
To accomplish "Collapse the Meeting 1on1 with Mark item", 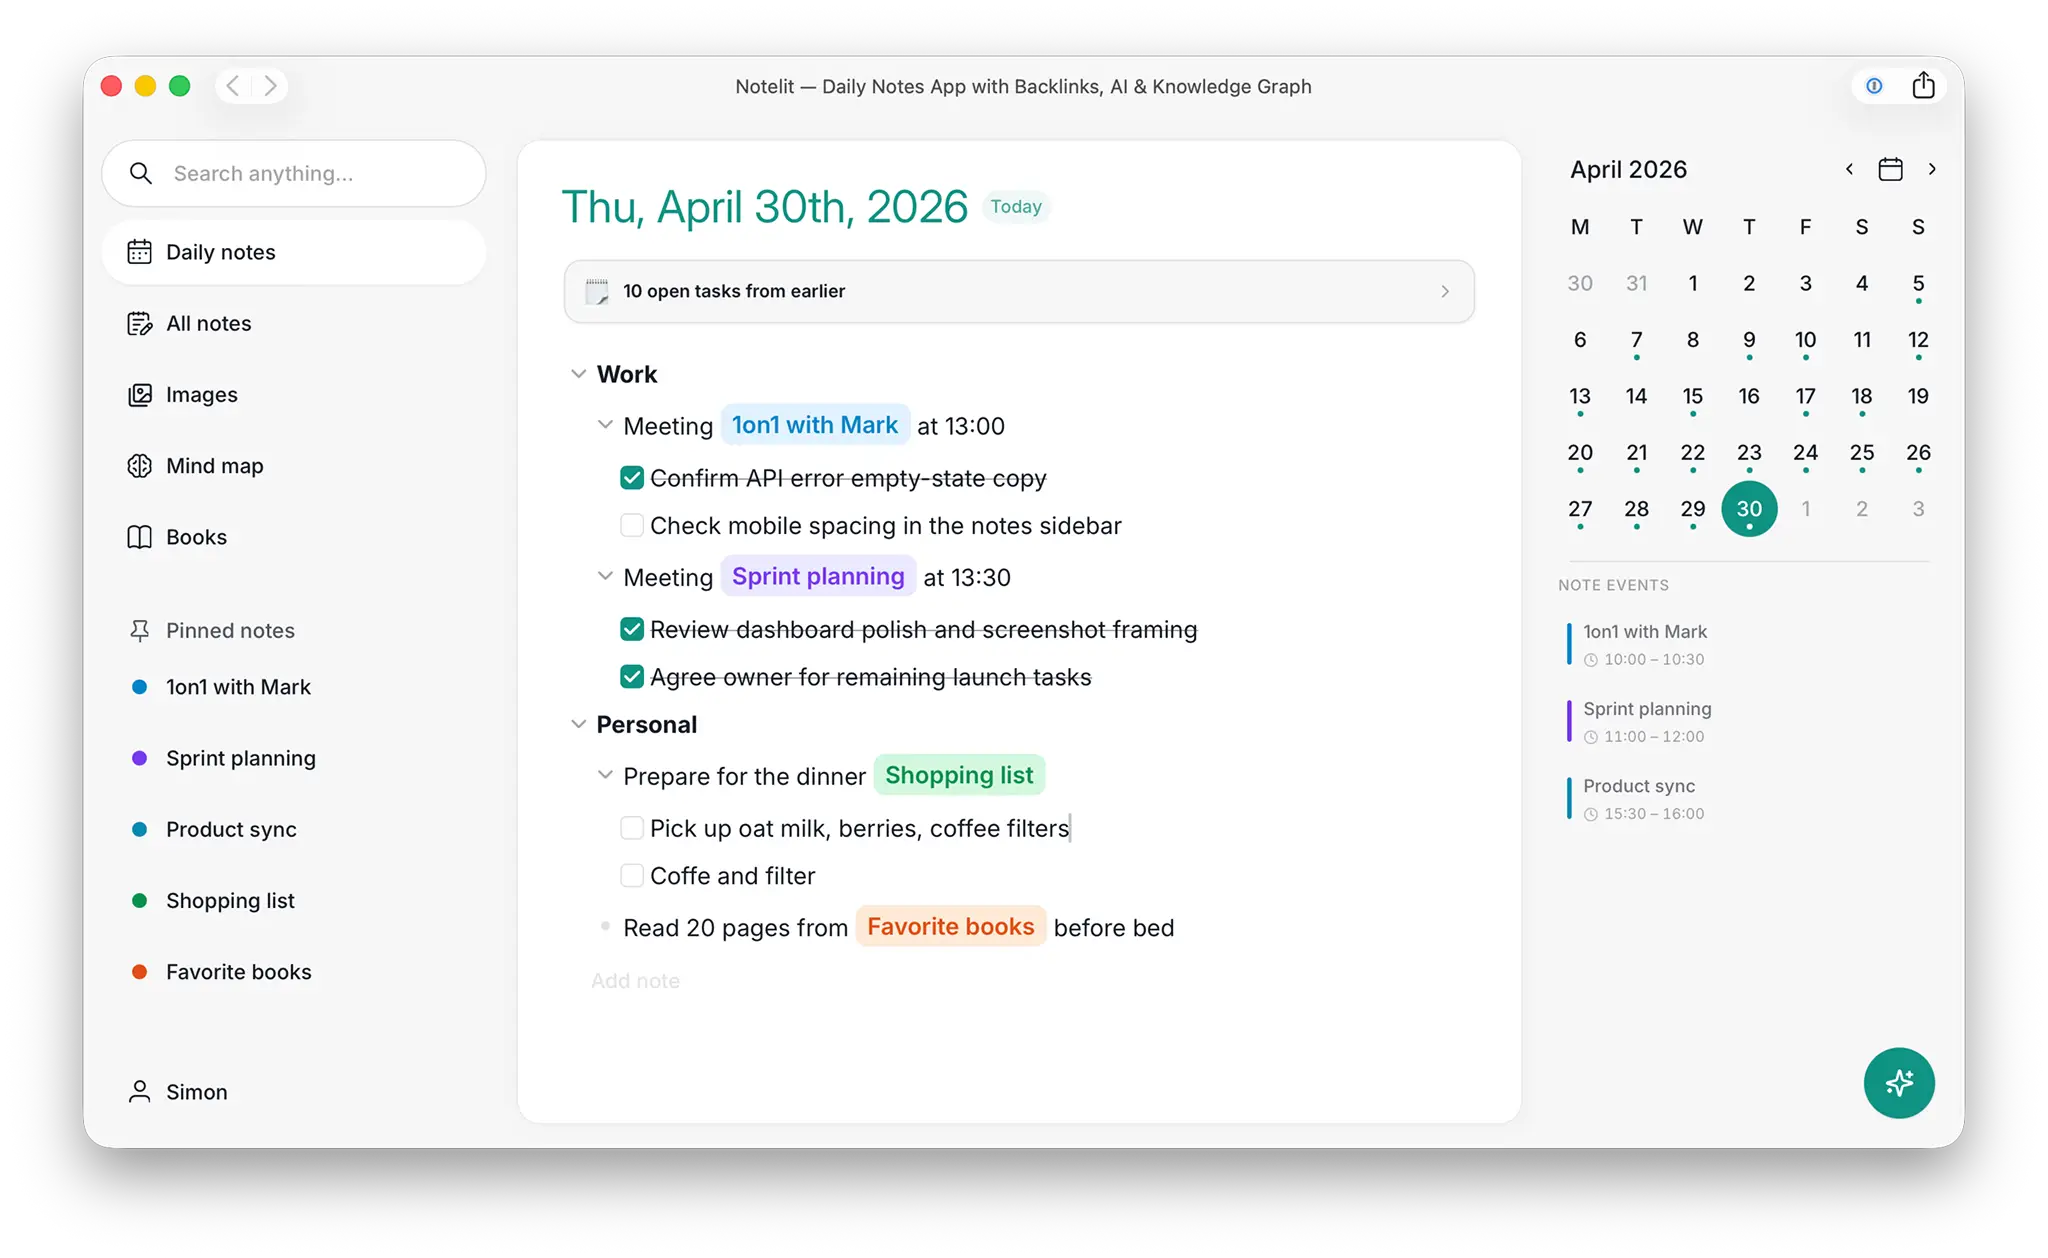I will click(x=605, y=425).
